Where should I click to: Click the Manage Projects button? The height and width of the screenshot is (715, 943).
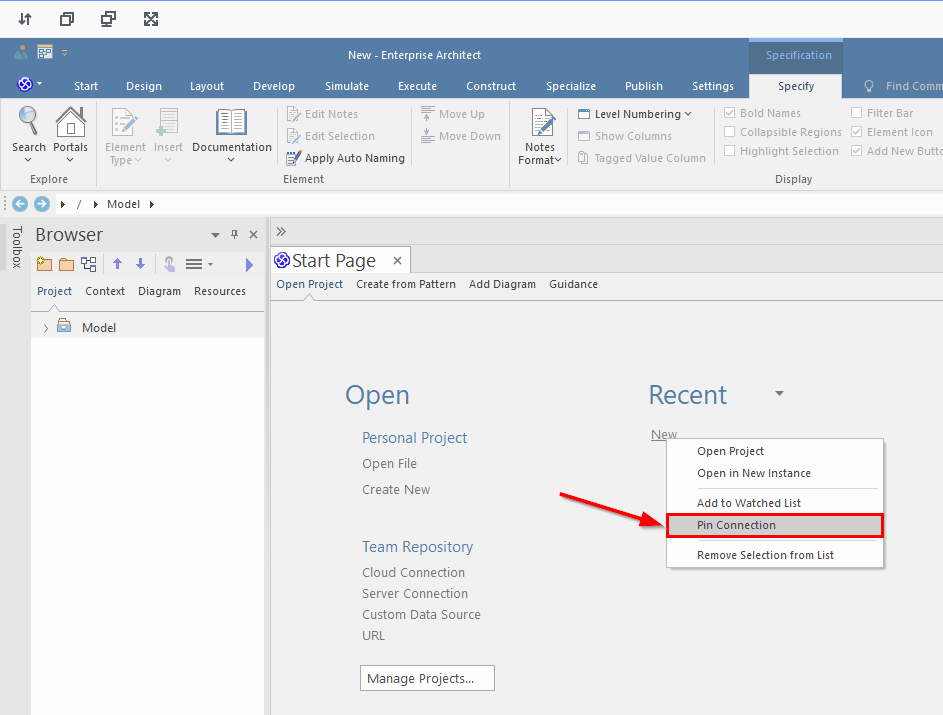point(427,678)
